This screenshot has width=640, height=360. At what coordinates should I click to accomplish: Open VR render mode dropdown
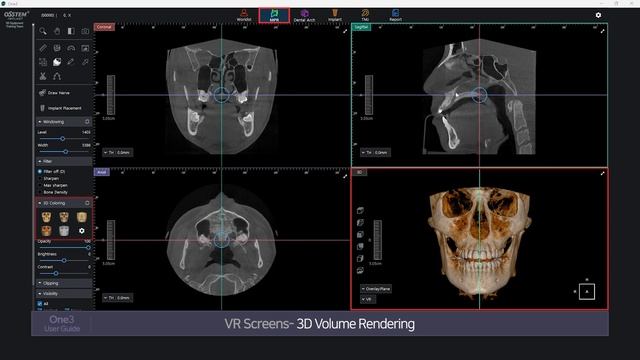point(367,299)
